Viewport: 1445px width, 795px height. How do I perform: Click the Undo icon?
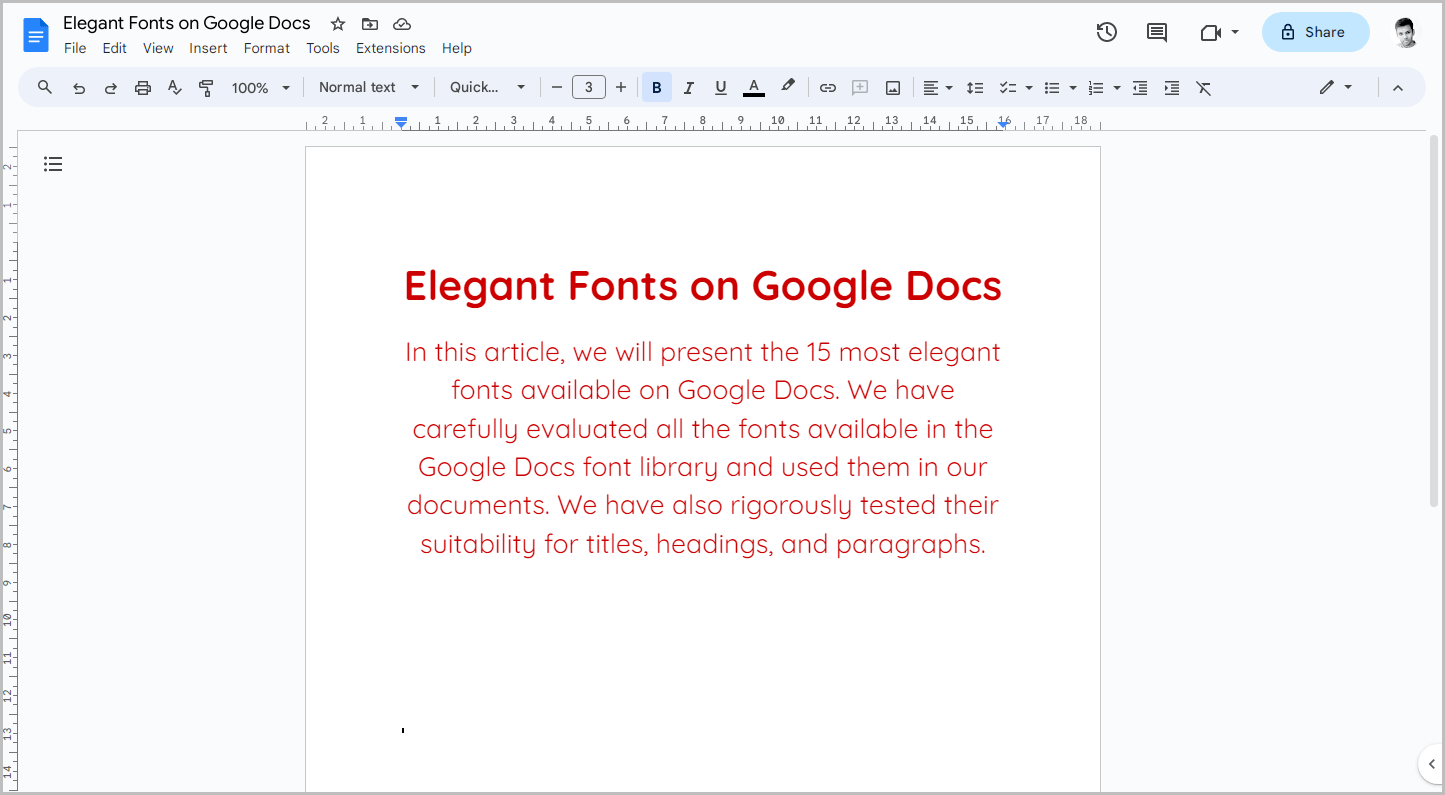coord(78,87)
